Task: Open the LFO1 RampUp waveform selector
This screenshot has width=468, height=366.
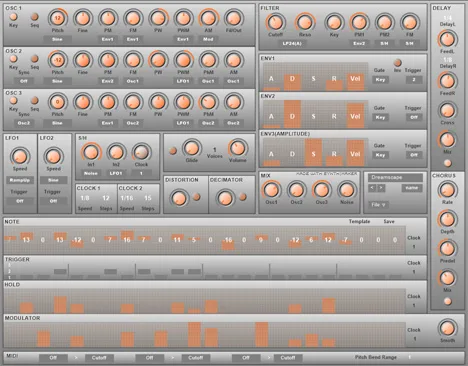Action: pyautogui.click(x=20, y=180)
